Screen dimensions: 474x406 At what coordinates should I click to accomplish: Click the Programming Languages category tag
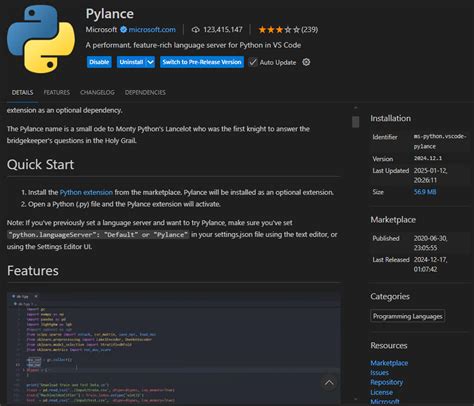tap(408, 316)
